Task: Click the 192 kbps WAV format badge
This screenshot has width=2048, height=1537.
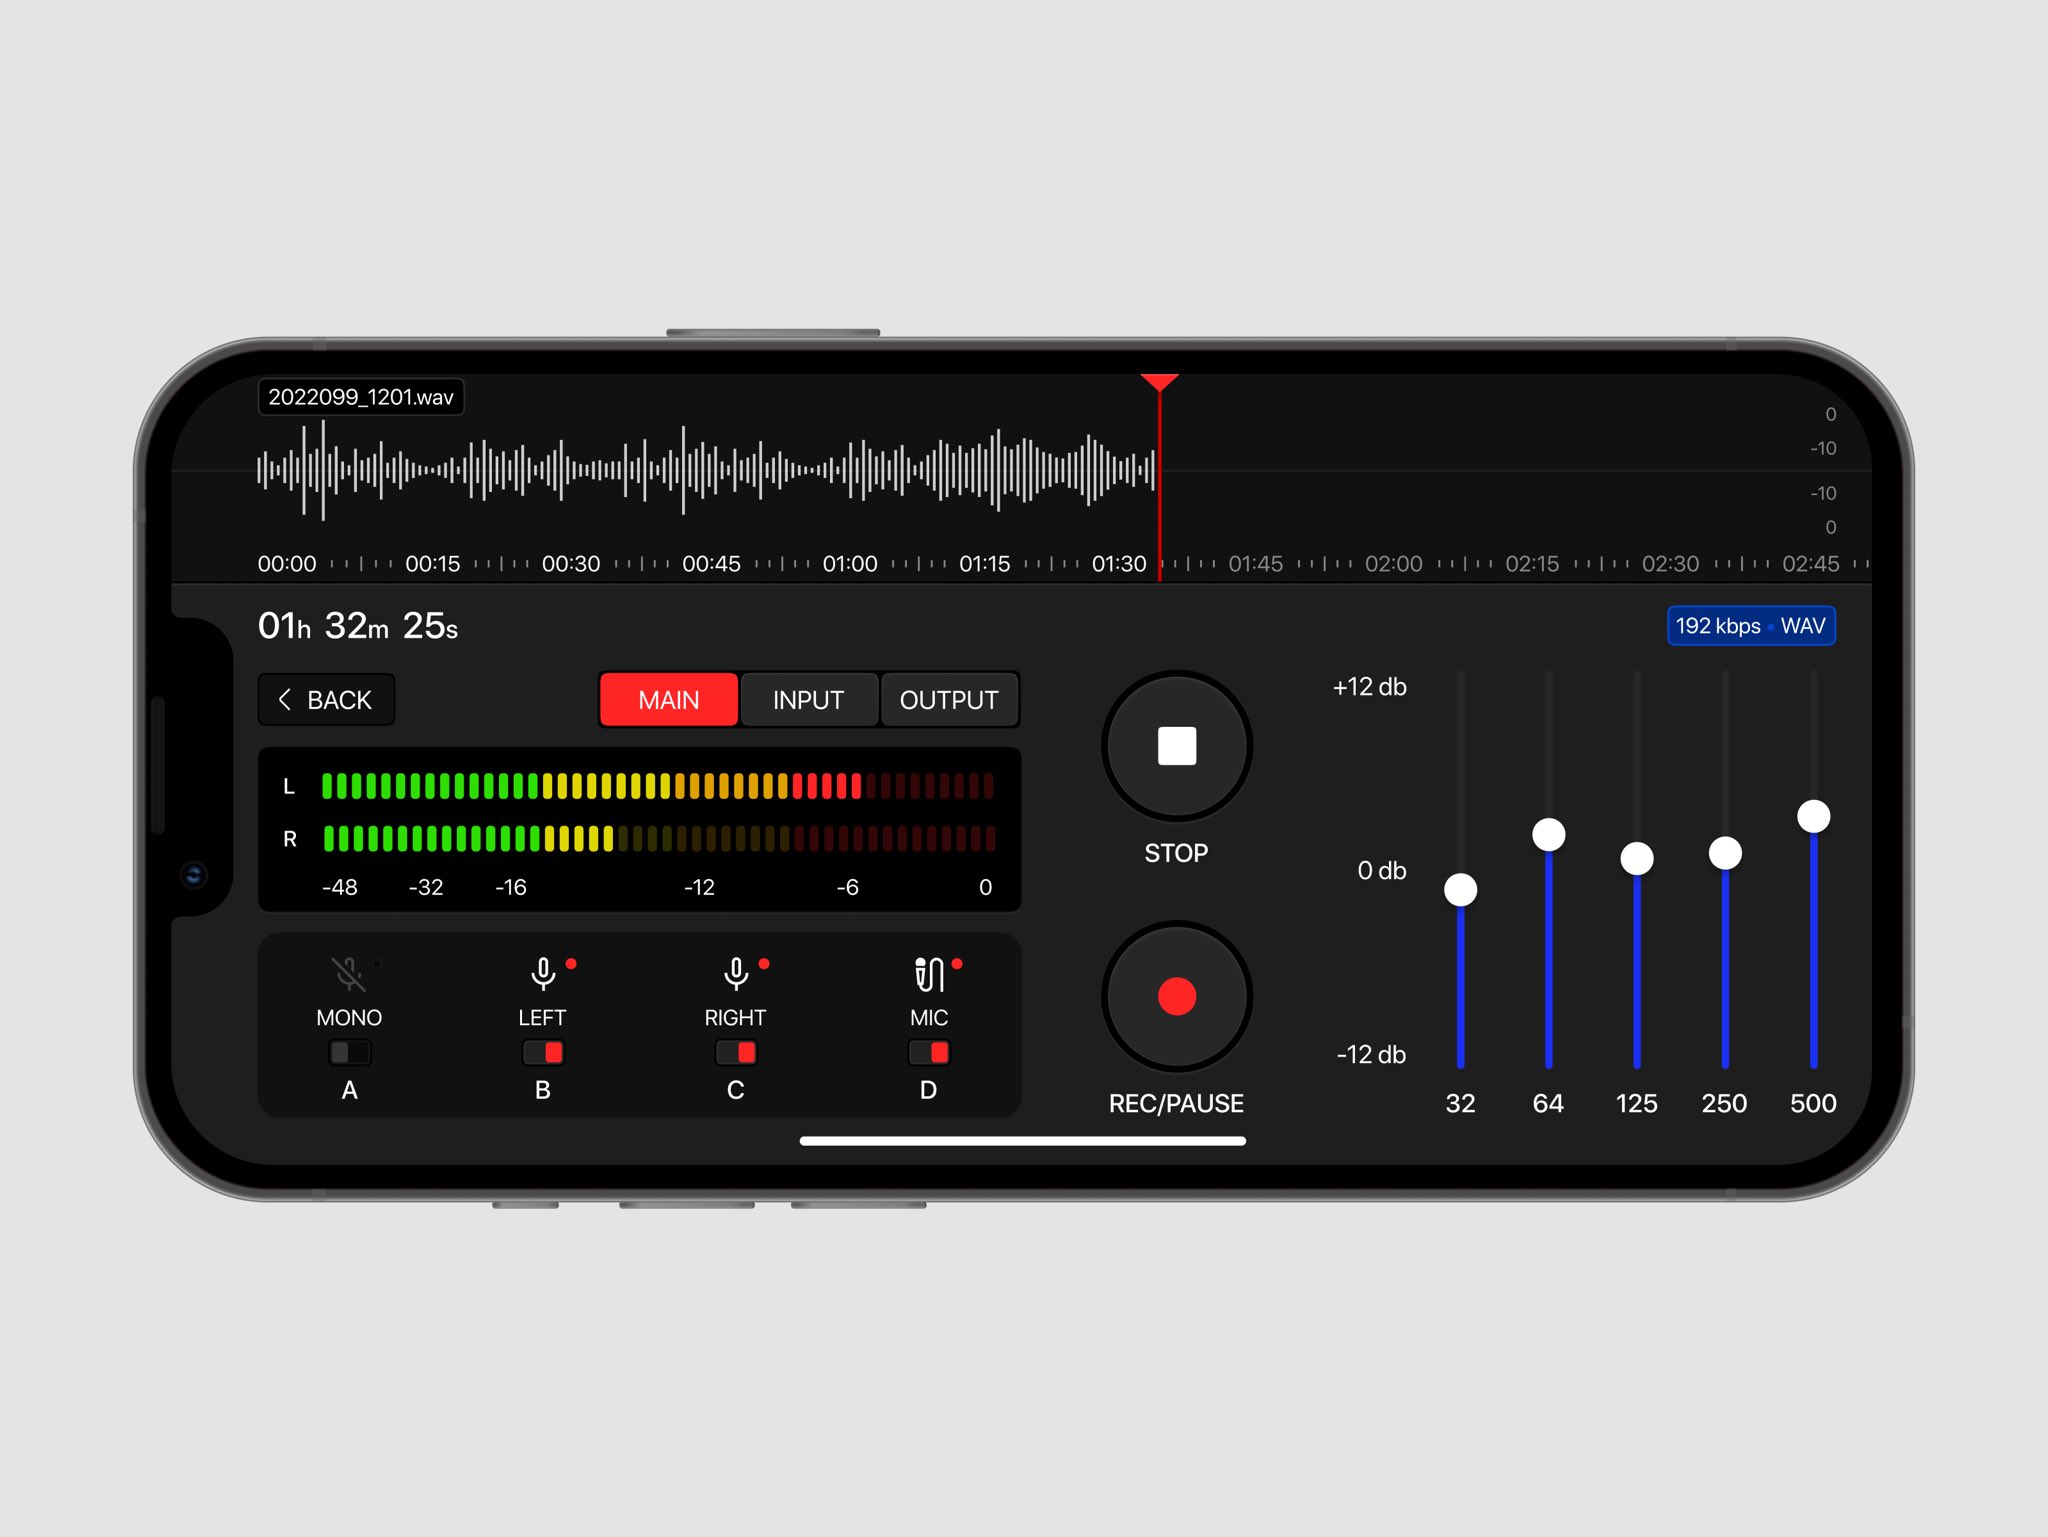Action: (x=1751, y=626)
